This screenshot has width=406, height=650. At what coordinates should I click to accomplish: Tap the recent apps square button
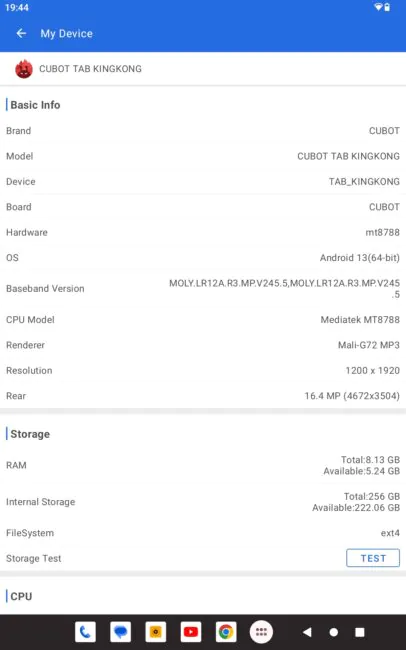pos(360,632)
